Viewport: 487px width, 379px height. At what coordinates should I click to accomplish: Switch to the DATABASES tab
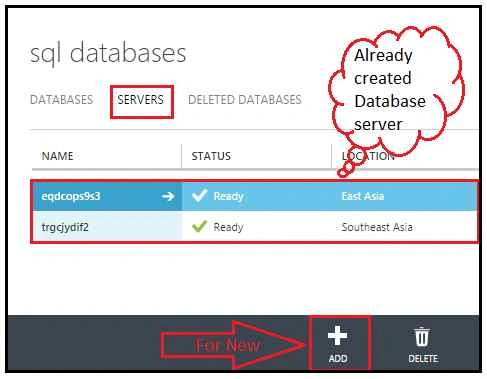[62, 99]
